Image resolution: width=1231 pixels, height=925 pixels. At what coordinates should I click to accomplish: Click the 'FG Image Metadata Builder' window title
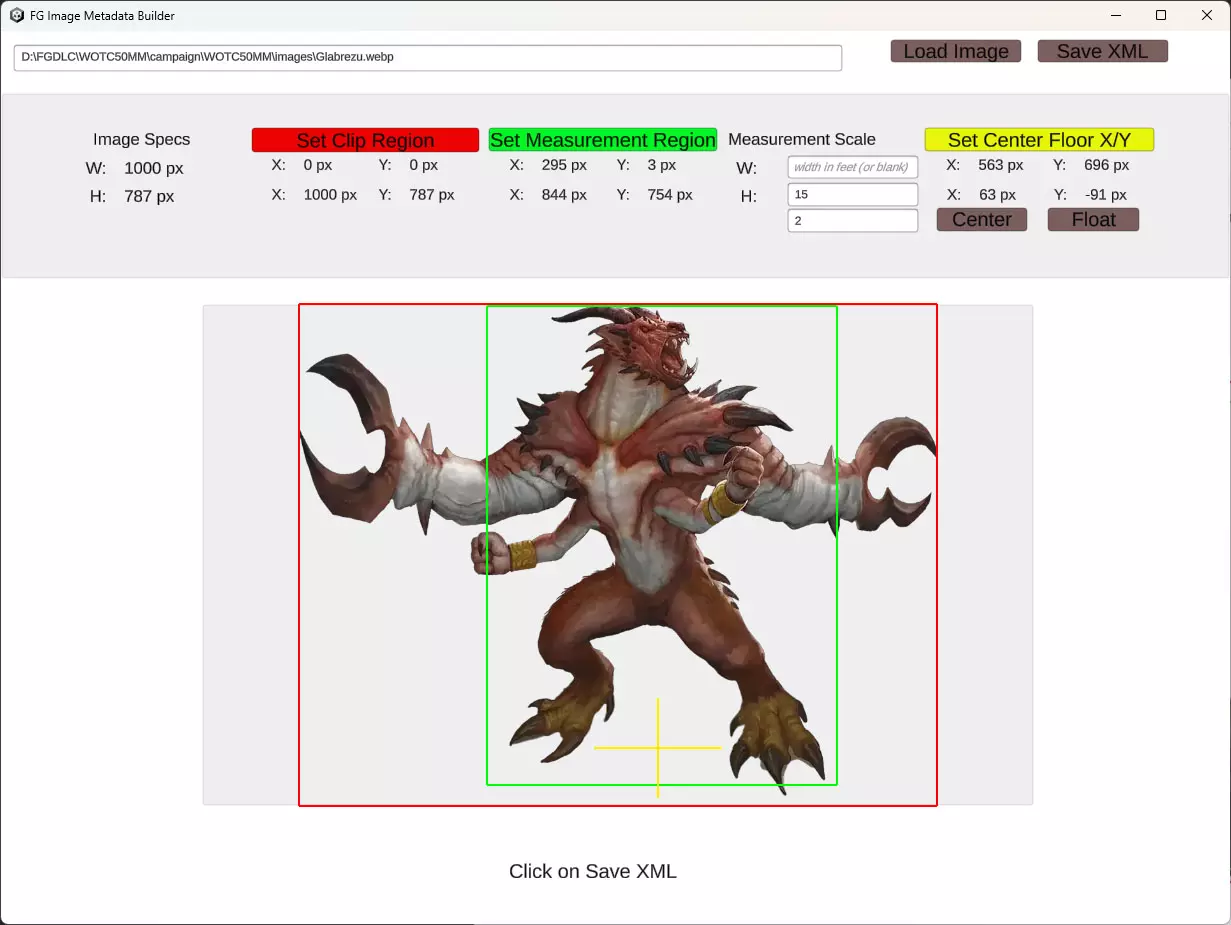point(103,16)
